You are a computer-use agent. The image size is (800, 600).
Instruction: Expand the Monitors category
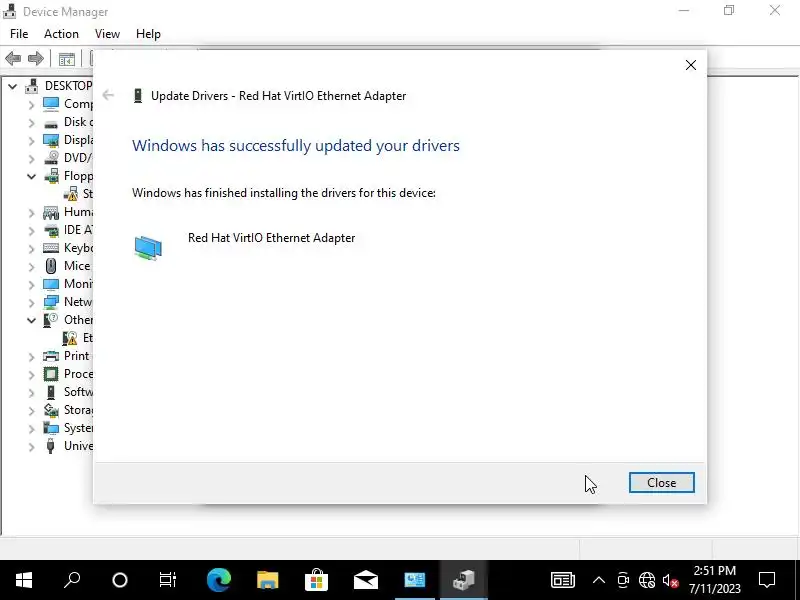[x=32, y=285]
